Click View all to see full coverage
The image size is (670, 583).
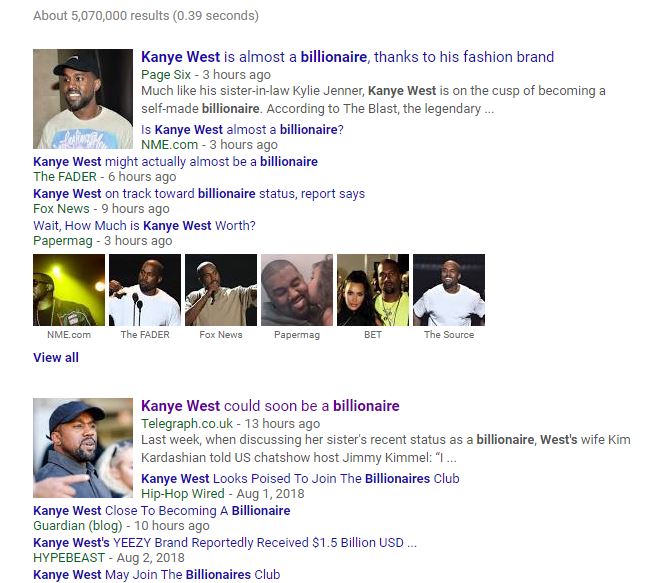click(x=56, y=357)
